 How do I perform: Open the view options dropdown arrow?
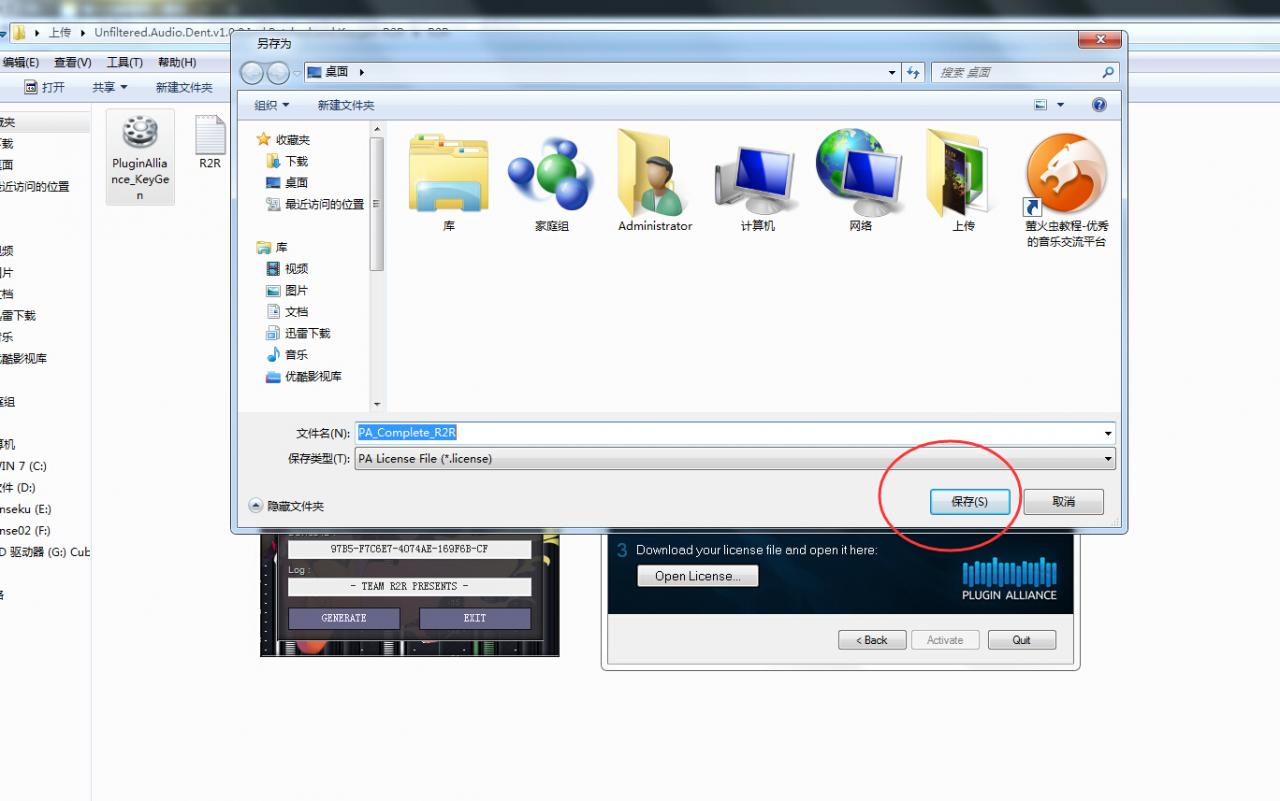tap(1061, 105)
